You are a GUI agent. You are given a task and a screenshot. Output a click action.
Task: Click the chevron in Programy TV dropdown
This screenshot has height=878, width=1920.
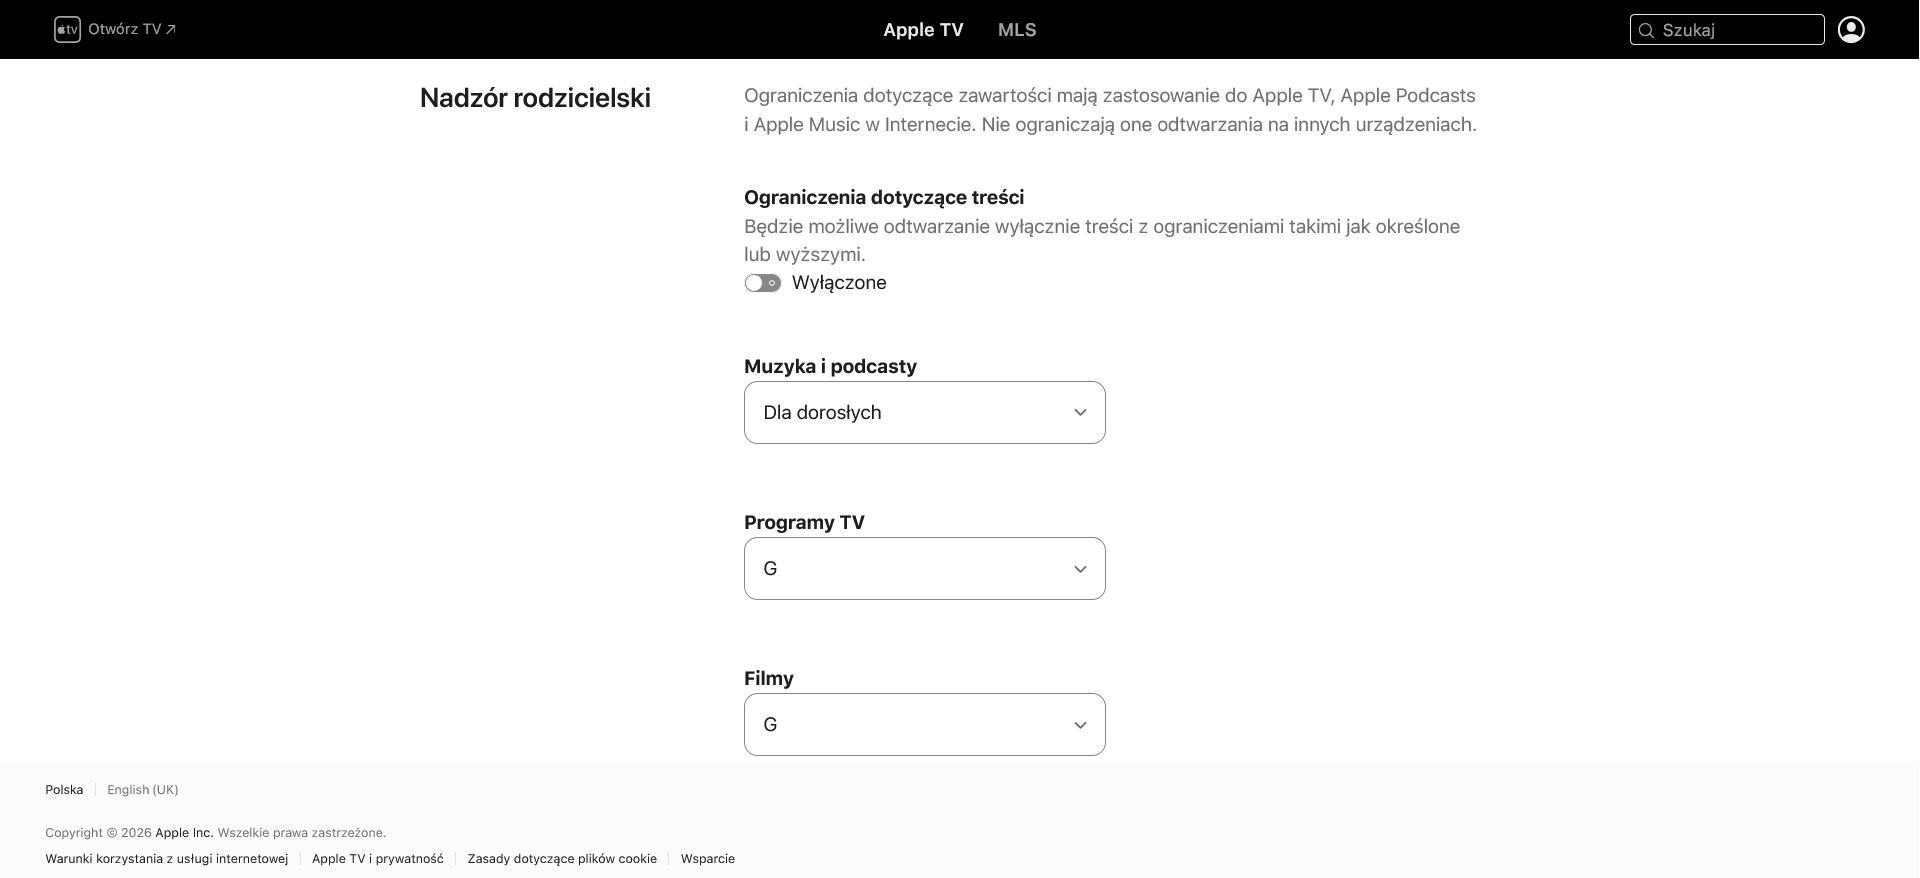(x=1080, y=569)
